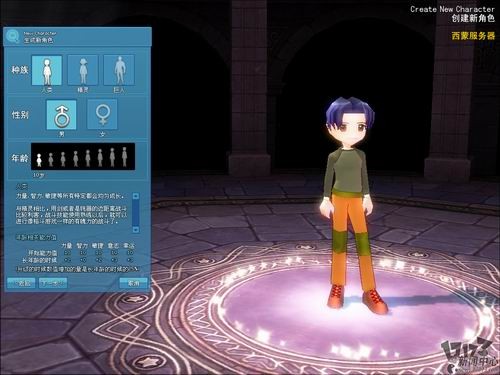The height and width of the screenshot is (375, 500).
Task: Choose the third age figure
Action: coord(63,159)
